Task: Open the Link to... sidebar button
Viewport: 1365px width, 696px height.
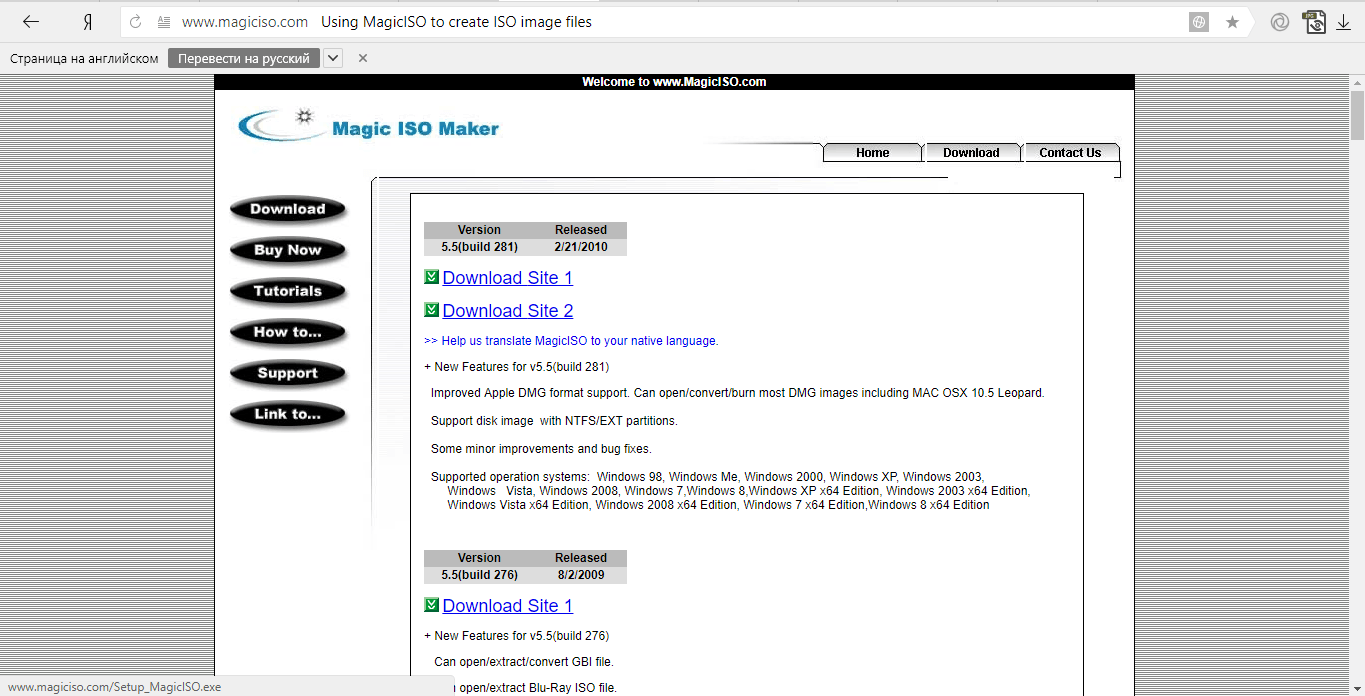Action: (288, 414)
